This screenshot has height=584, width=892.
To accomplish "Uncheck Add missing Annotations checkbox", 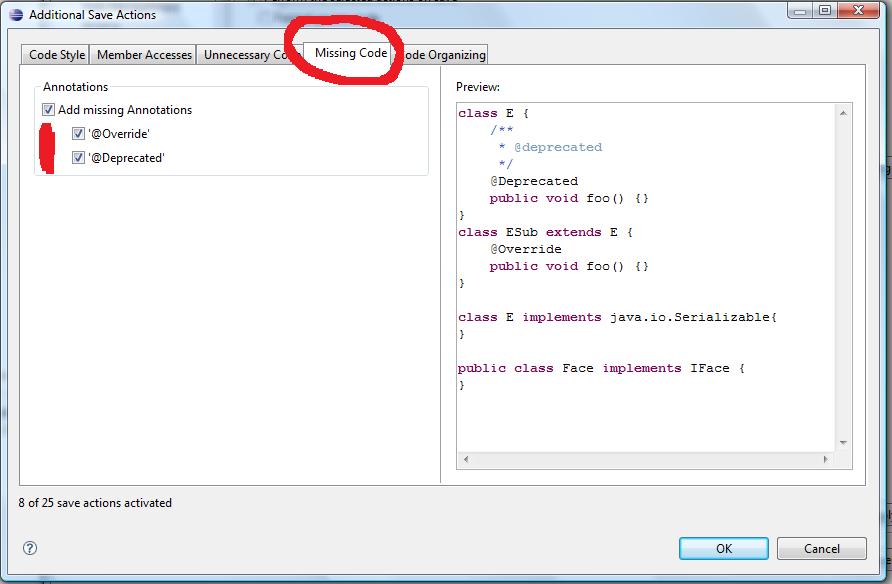I will tap(48, 110).
